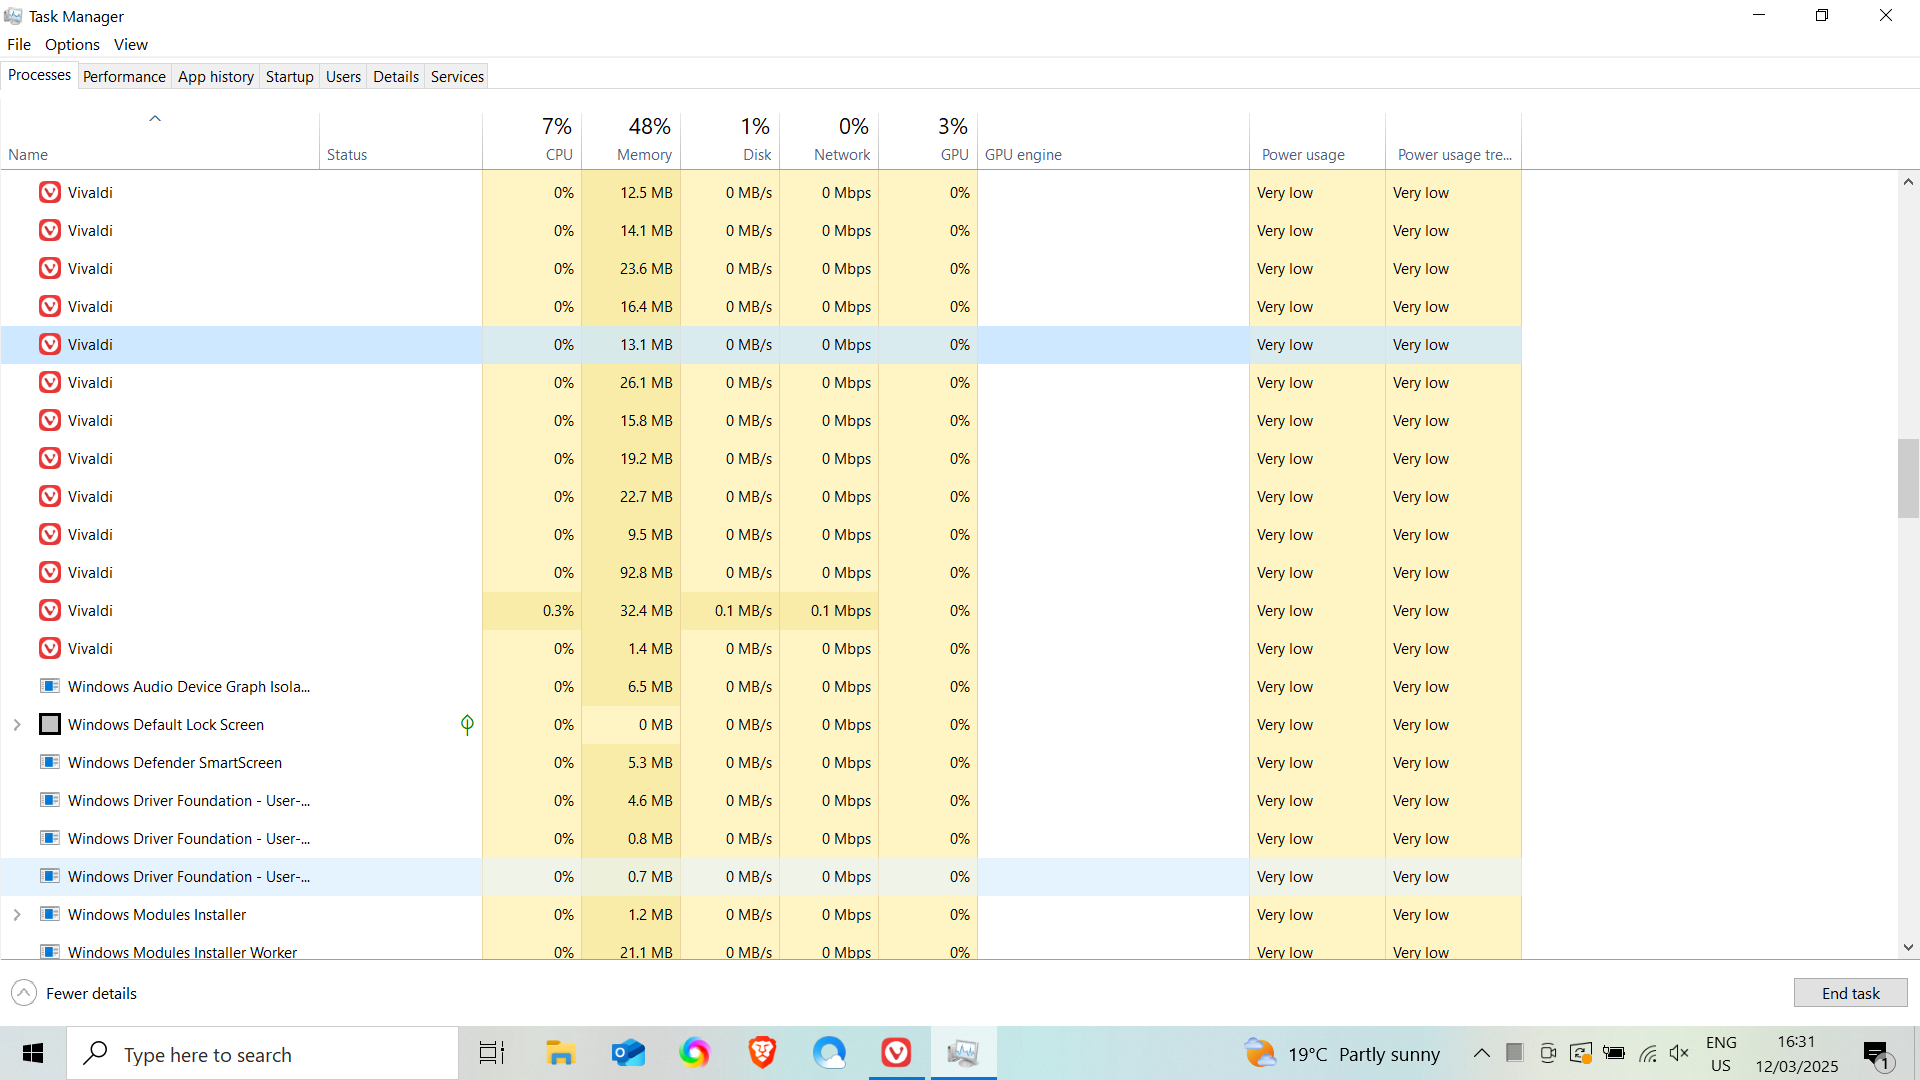
Task: Expand the Windows Default Lock Screen group
Action: click(17, 724)
